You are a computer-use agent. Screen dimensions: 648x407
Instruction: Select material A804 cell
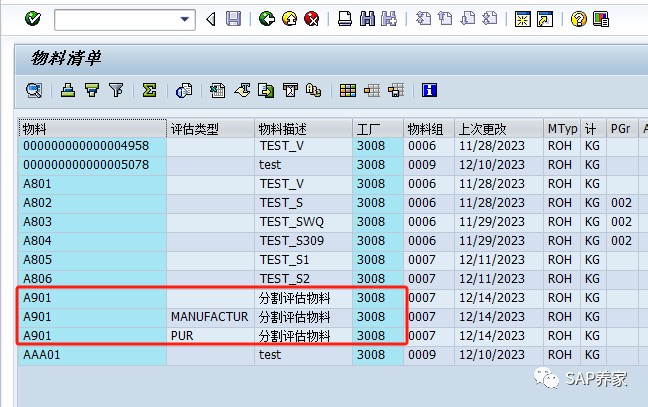click(x=92, y=241)
